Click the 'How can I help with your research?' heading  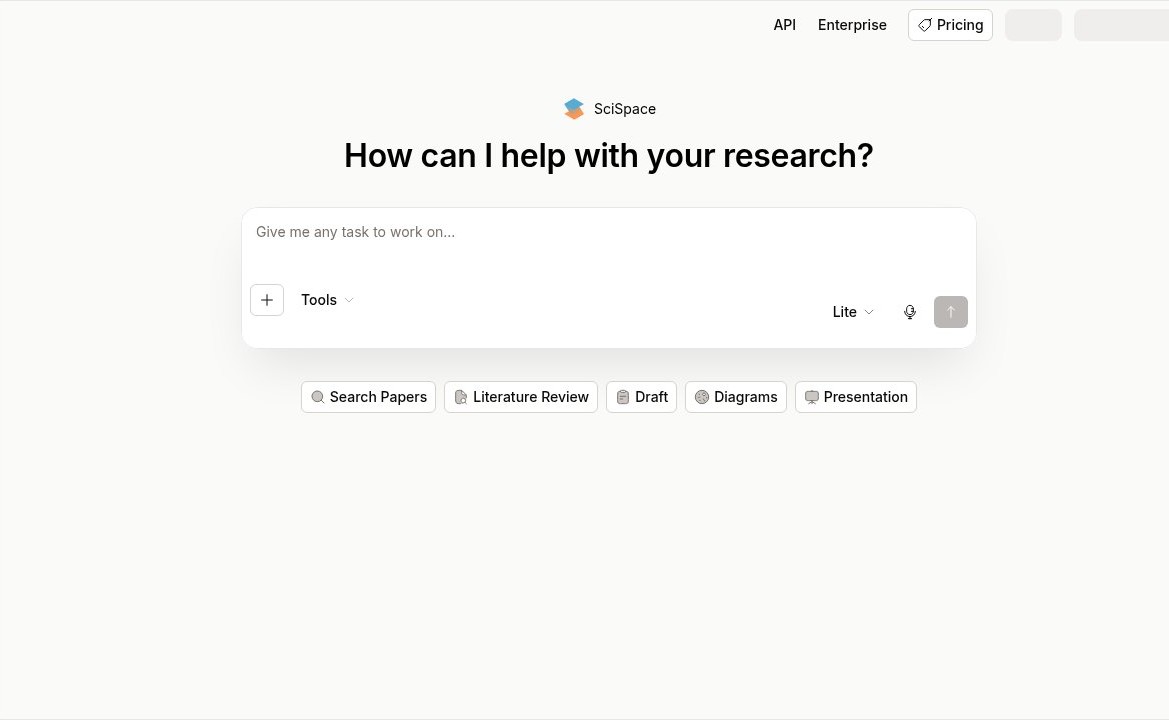608,156
